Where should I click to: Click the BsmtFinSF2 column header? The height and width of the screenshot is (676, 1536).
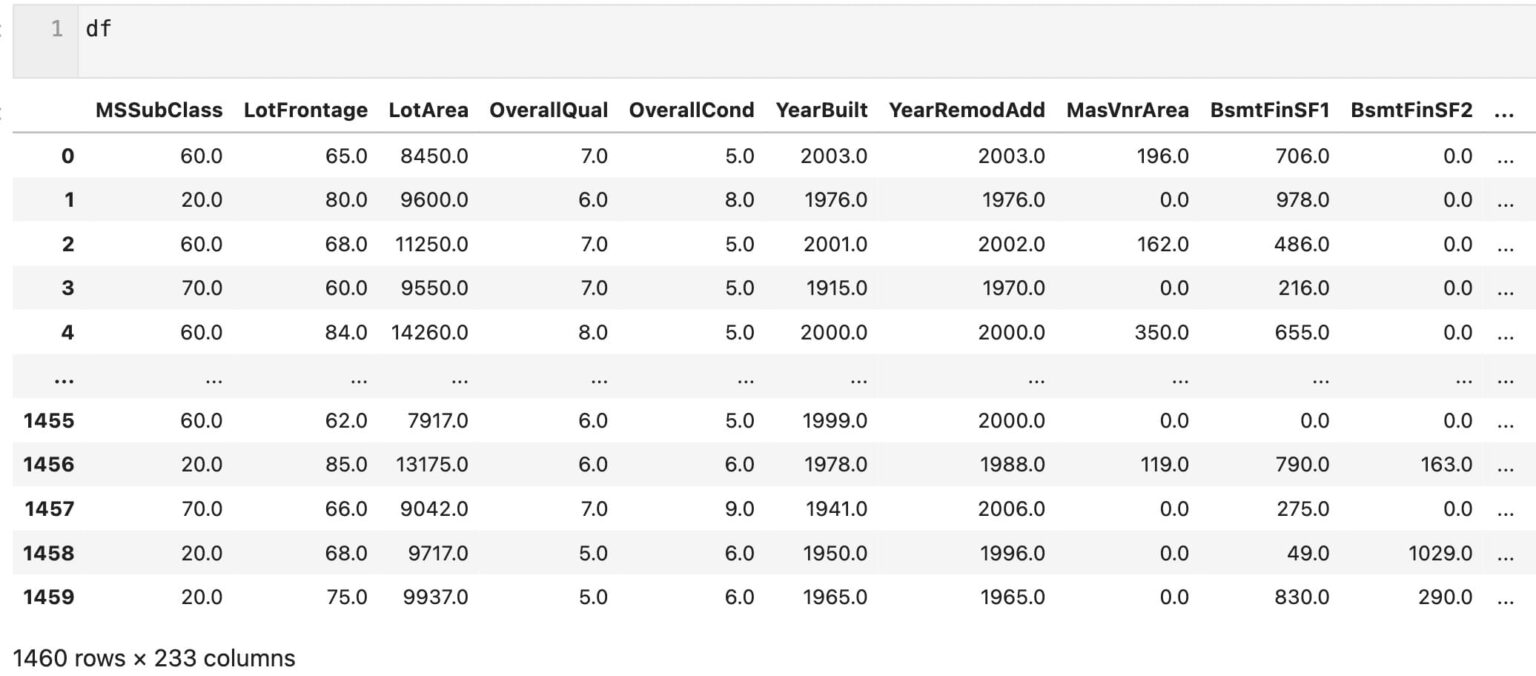pyautogui.click(x=1411, y=111)
